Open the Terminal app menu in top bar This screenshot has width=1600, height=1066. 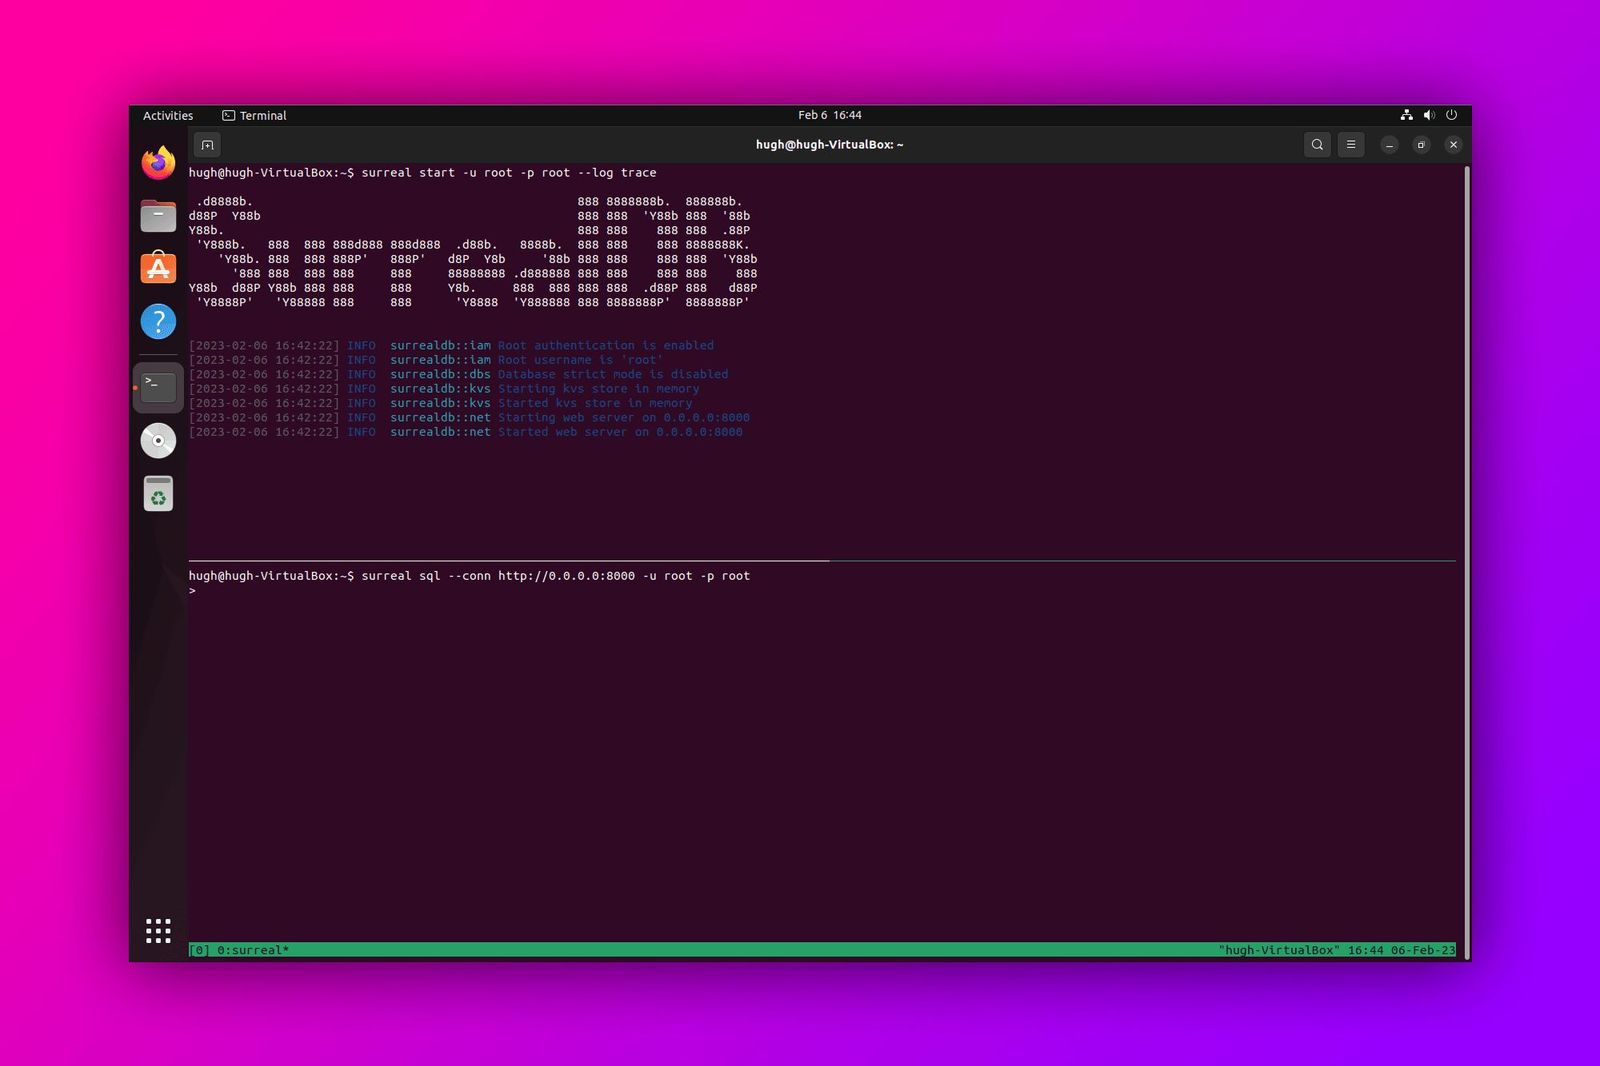click(x=254, y=115)
